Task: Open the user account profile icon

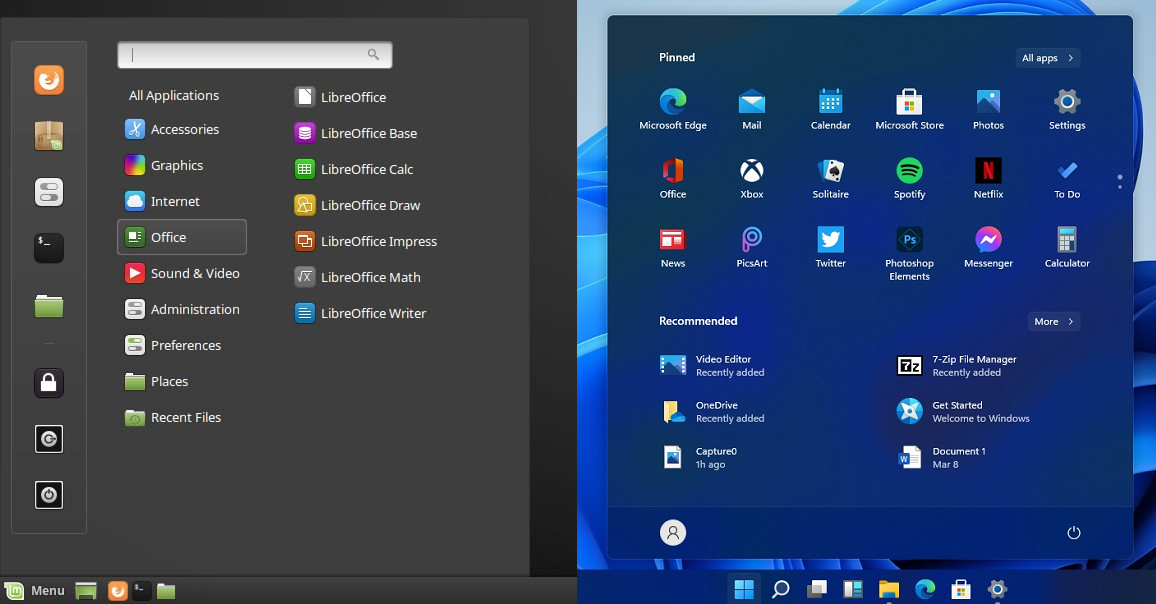Action: 673,533
